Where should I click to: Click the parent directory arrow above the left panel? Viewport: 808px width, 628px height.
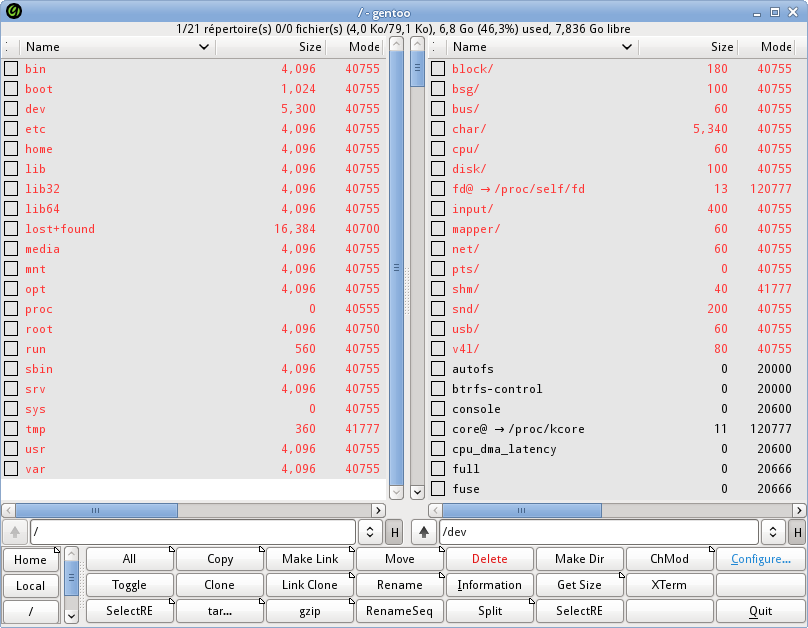point(14,532)
